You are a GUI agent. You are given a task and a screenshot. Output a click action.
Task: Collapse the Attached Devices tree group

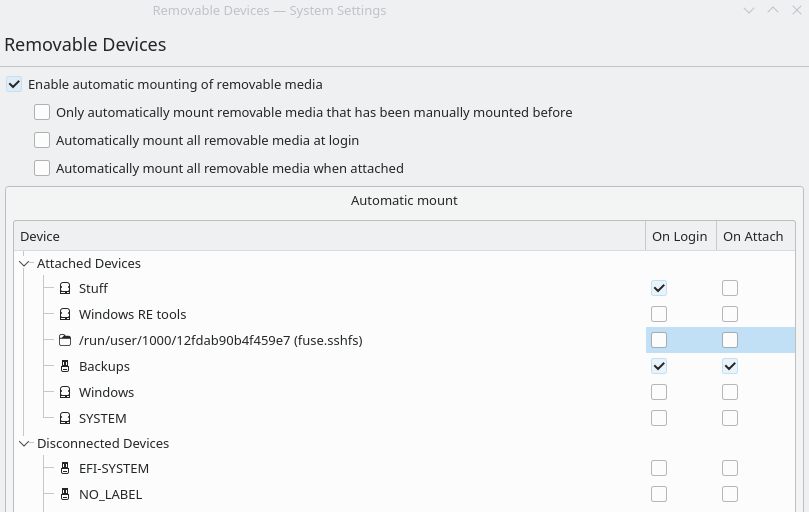point(25,264)
